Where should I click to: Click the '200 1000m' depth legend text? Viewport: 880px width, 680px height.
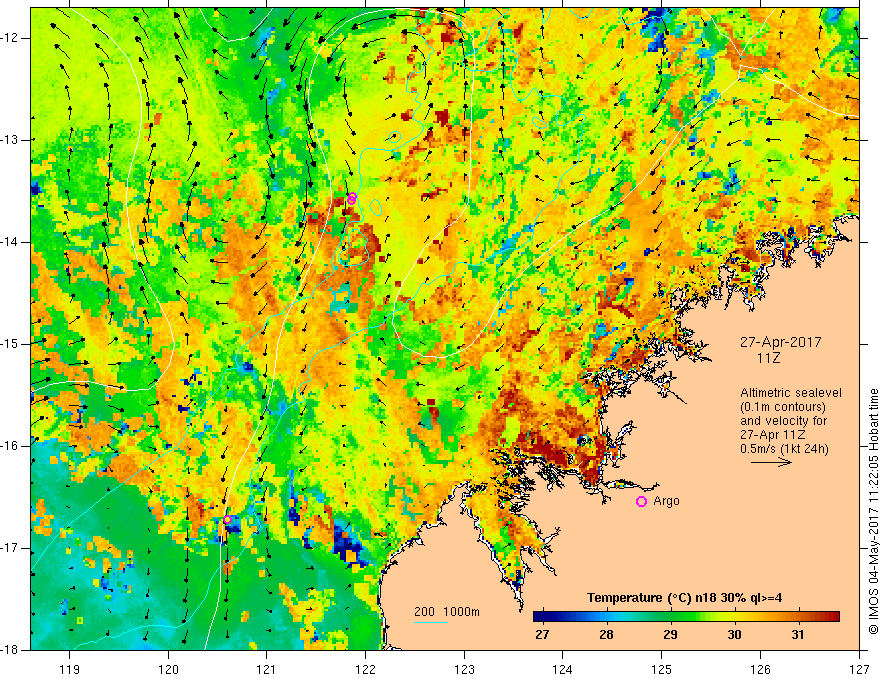click(x=447, y=612)
